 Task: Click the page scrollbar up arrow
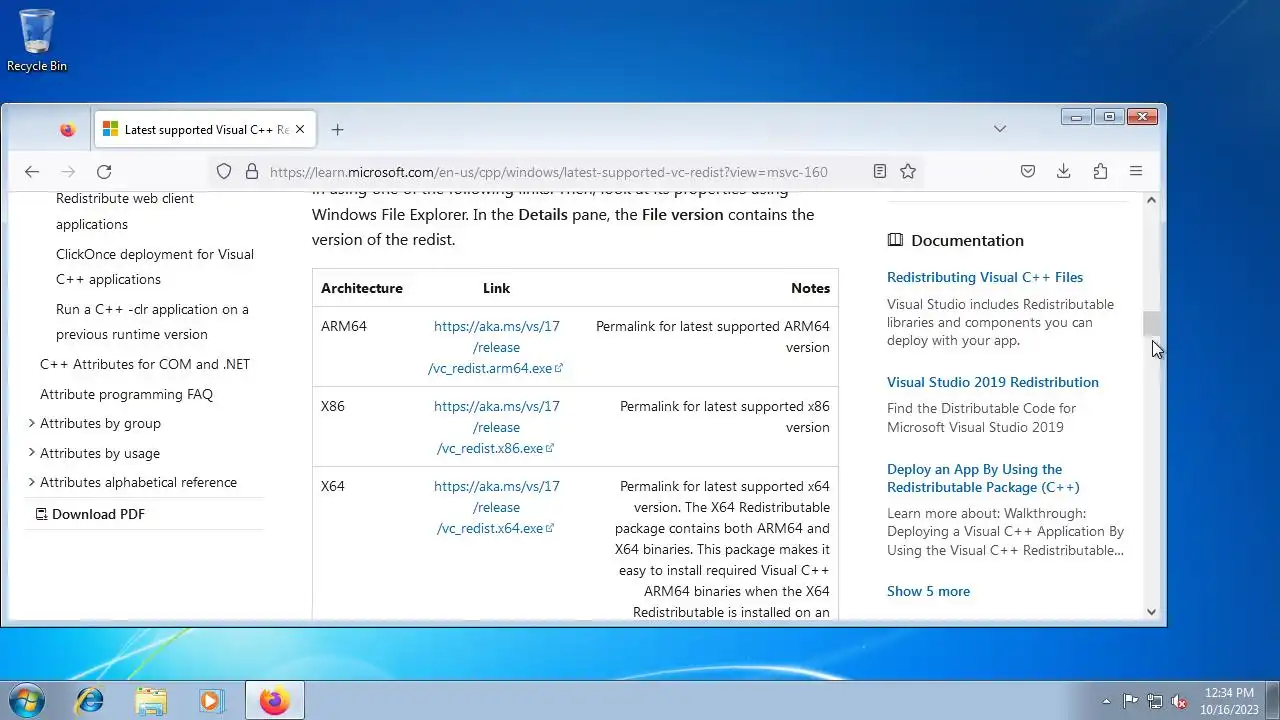[x=1151, y=200]
